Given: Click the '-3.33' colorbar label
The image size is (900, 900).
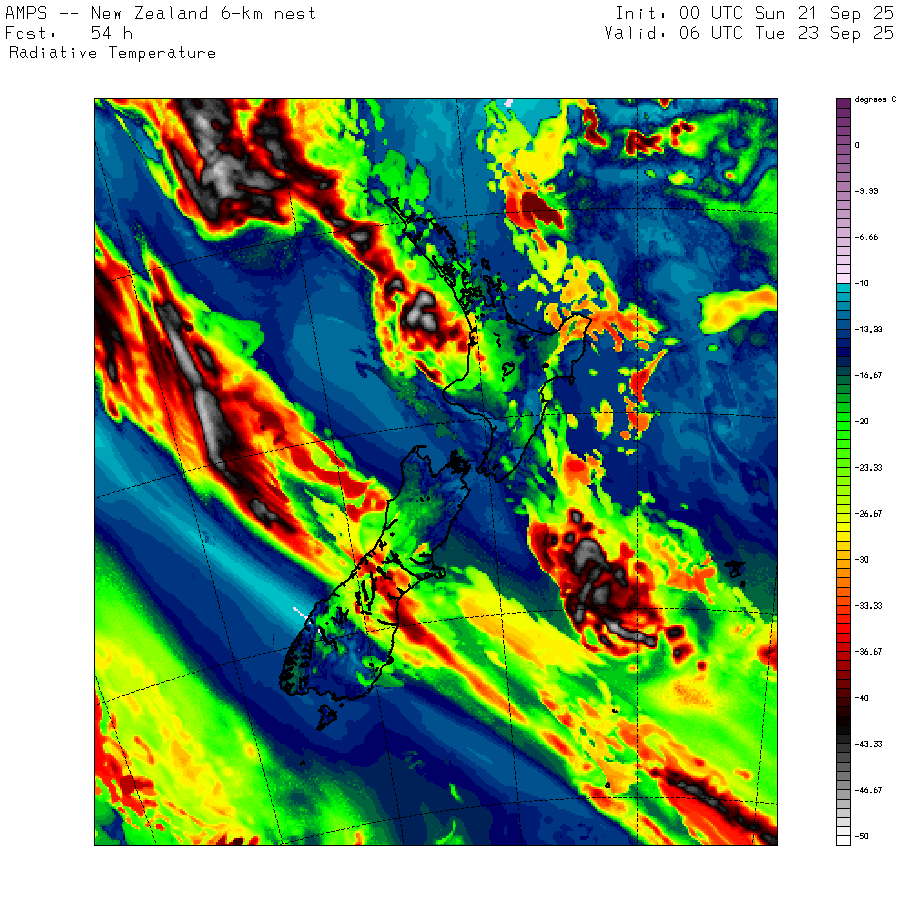Looking at the screenshot, I should tap(866, 191).
